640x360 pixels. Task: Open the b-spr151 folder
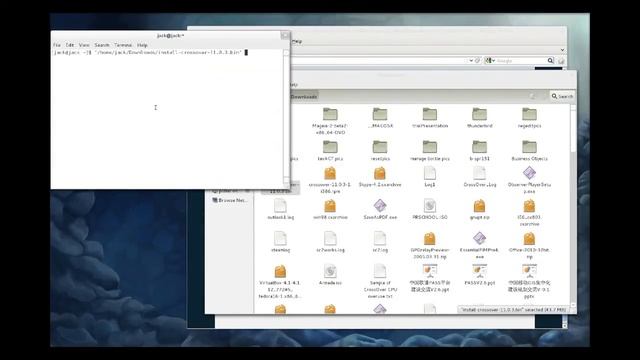click(x=480, y=151)
